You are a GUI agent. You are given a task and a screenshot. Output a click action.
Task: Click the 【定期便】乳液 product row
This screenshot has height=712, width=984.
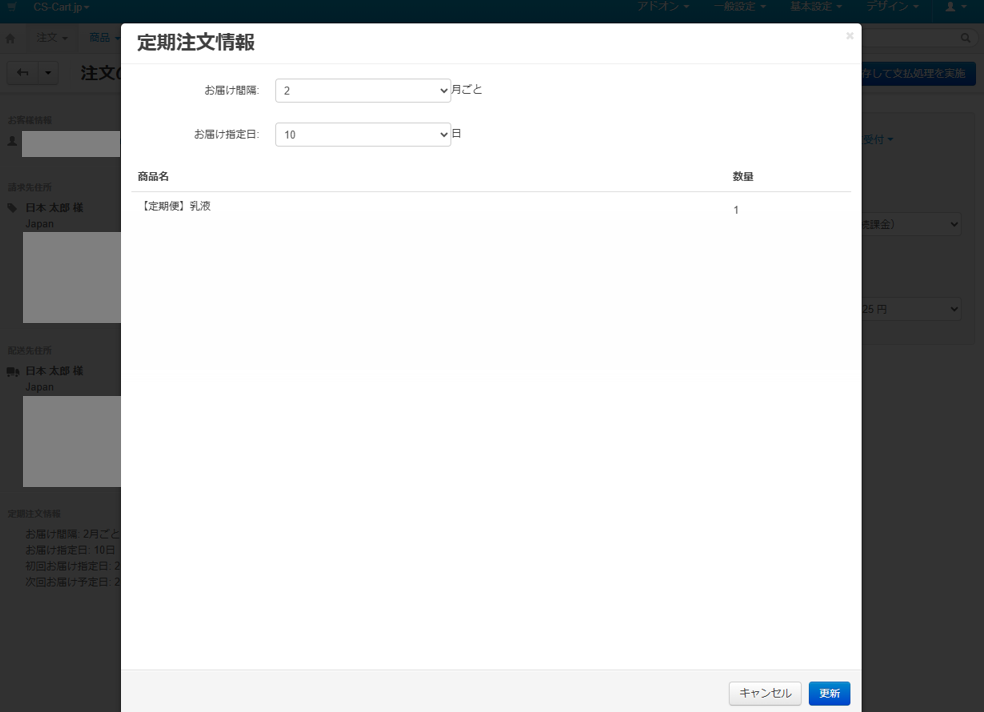[175, 206]
